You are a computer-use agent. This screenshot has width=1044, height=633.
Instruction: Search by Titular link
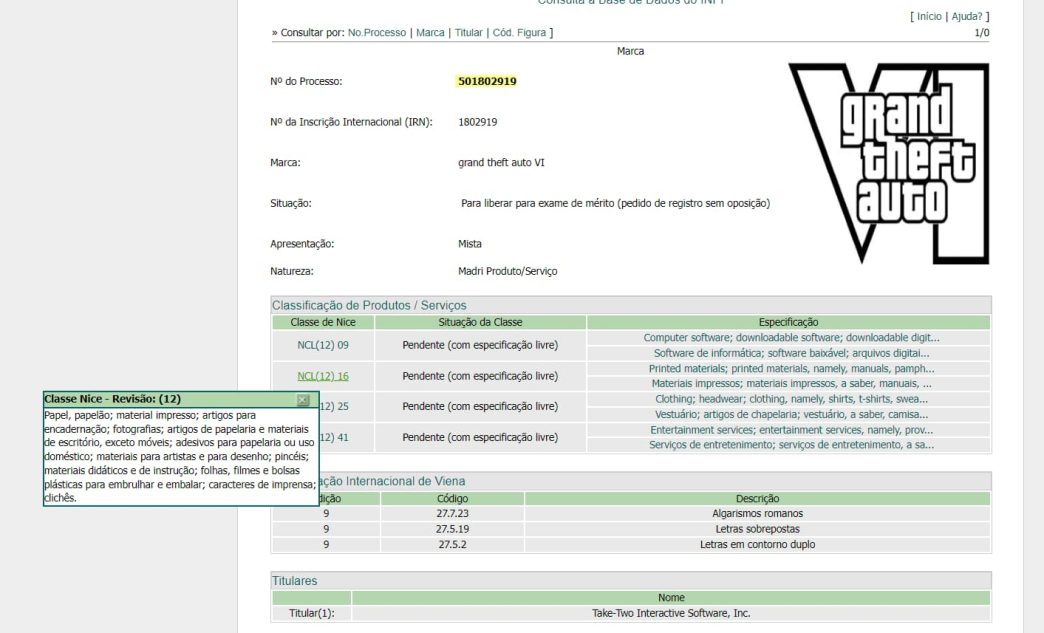coord(469,33)
